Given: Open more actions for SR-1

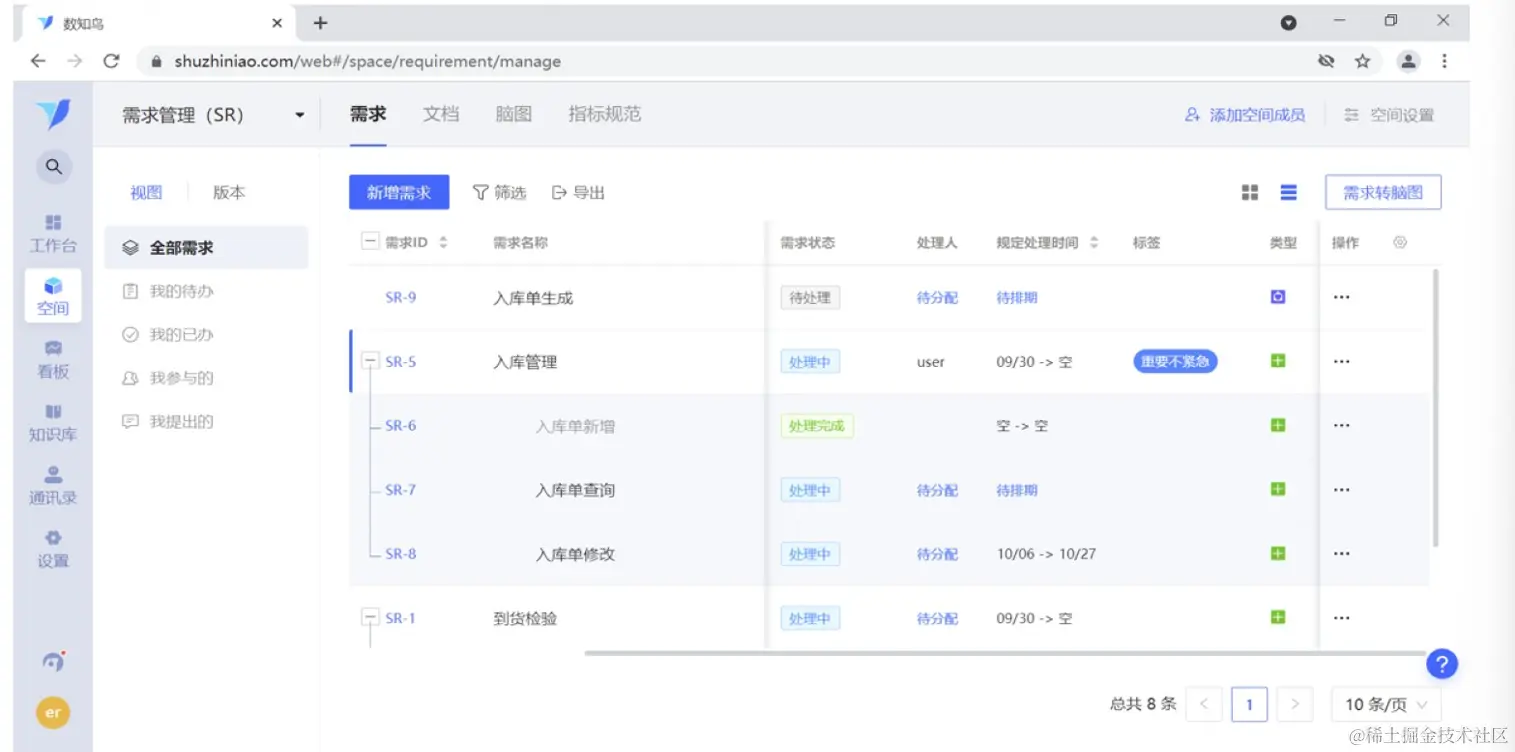Looking at the screenshot, I should (1342, 618).
